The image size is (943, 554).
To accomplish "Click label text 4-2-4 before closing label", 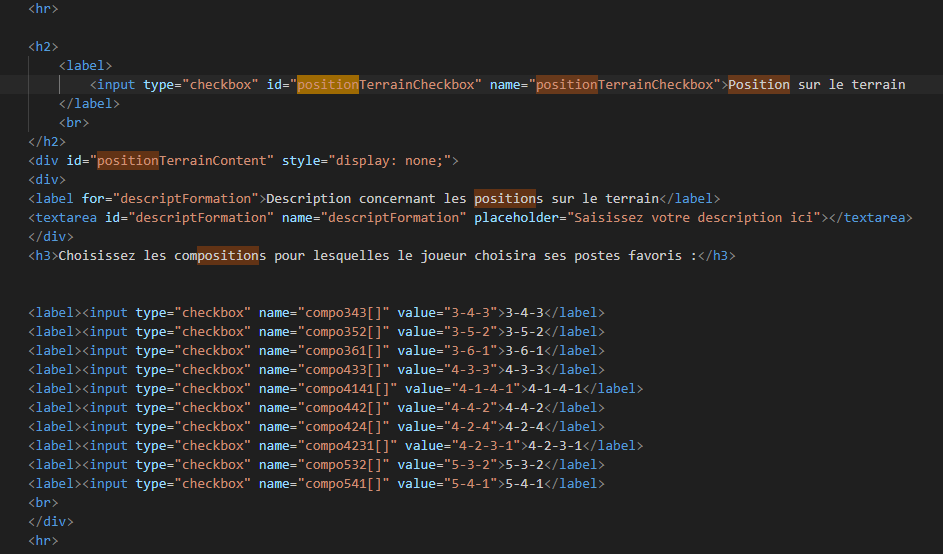I will point(524,427).
